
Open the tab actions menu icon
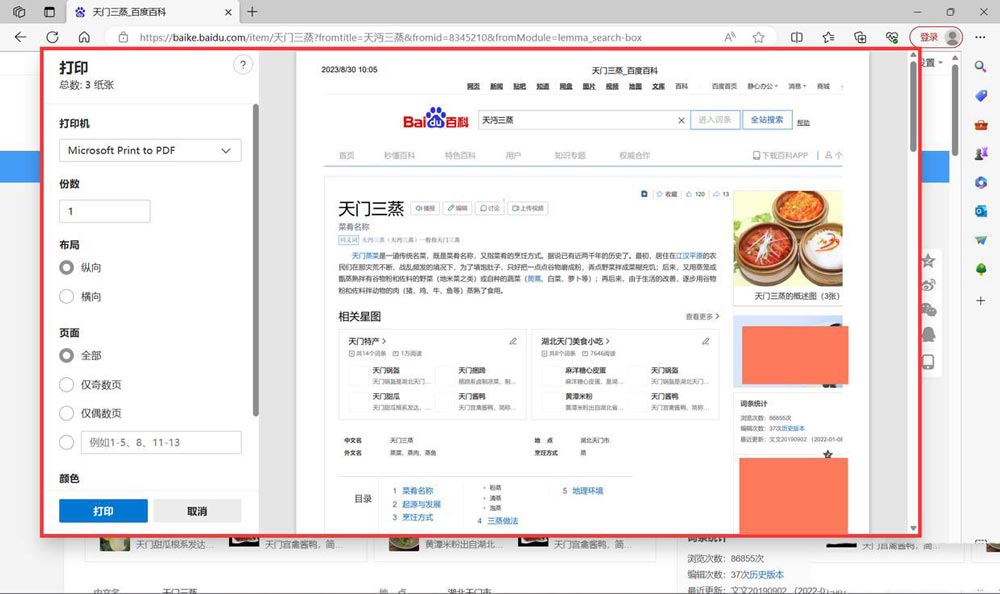[49, 11]
